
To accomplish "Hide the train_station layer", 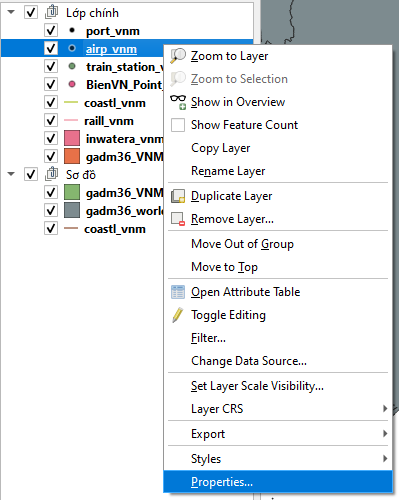I will [x=51, y=66].
